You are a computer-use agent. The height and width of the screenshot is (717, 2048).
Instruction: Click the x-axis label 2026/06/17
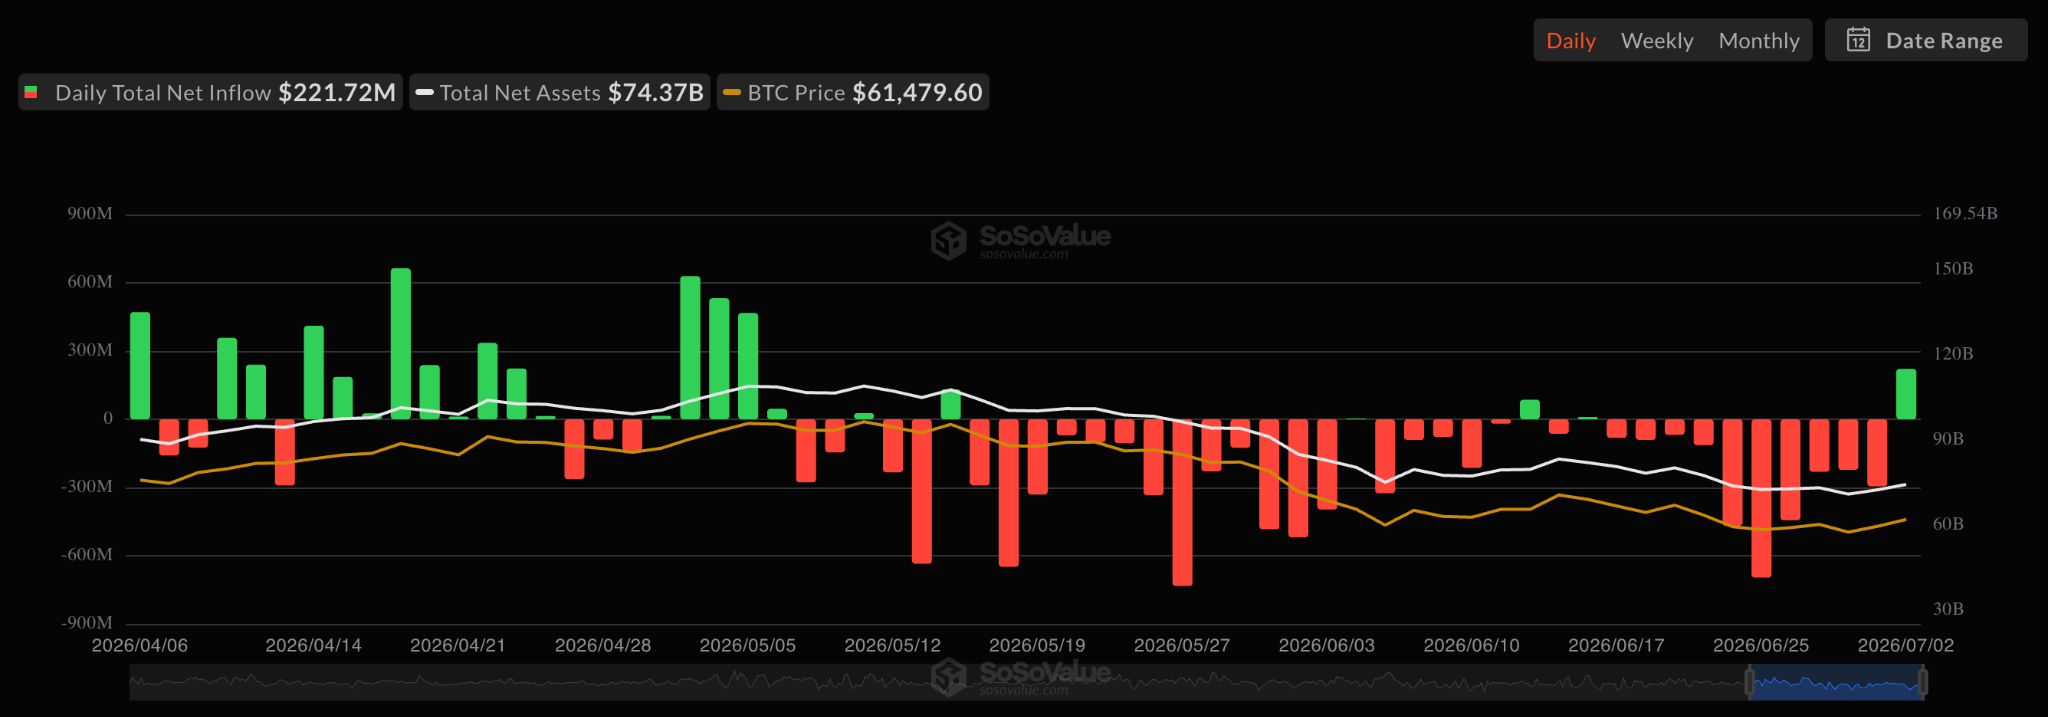(1616, 645)
